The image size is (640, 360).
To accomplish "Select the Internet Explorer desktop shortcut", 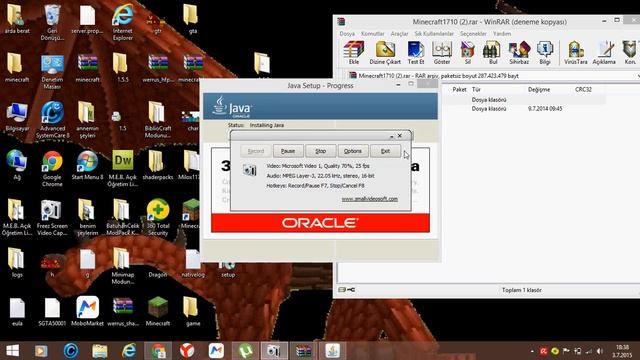I will pyautogui.click(x=122, y=22).
